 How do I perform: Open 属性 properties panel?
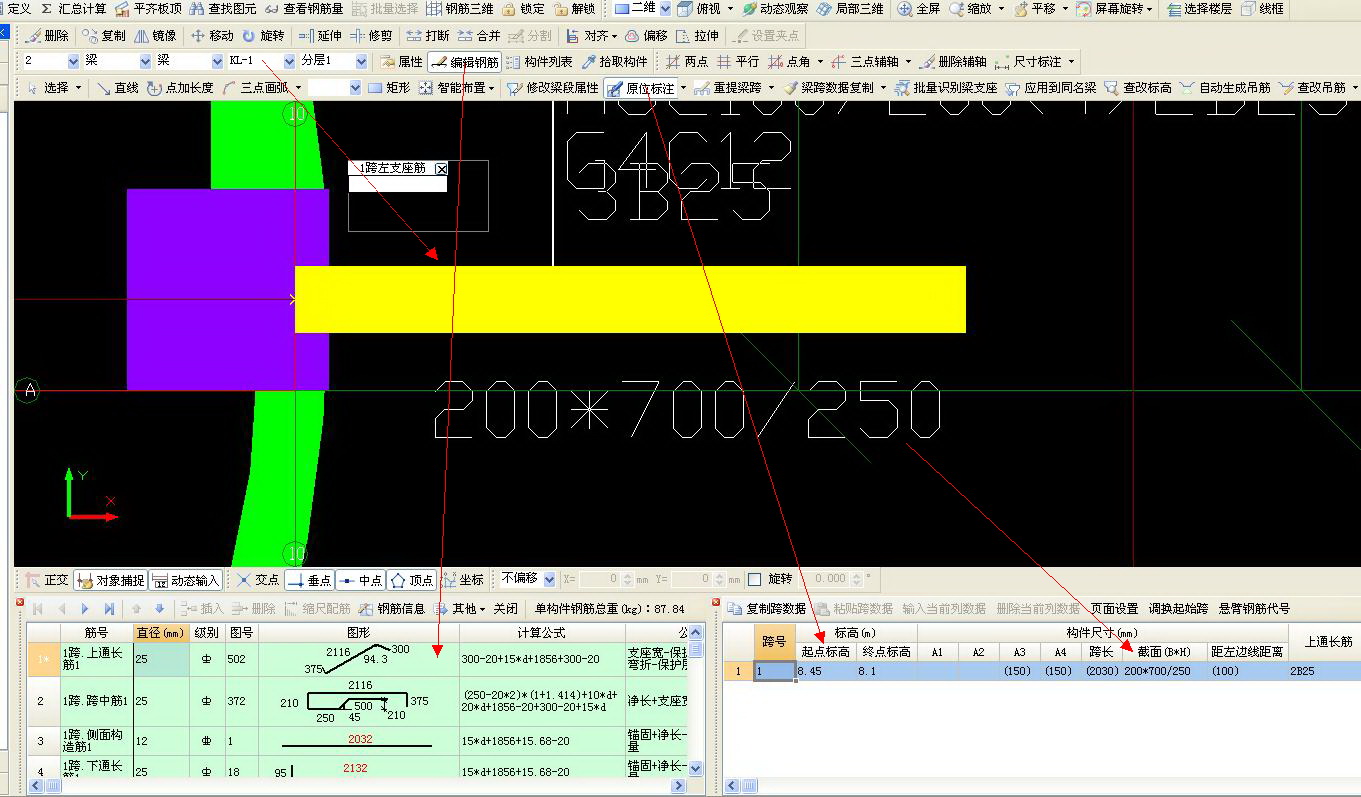tap(401, 61)
